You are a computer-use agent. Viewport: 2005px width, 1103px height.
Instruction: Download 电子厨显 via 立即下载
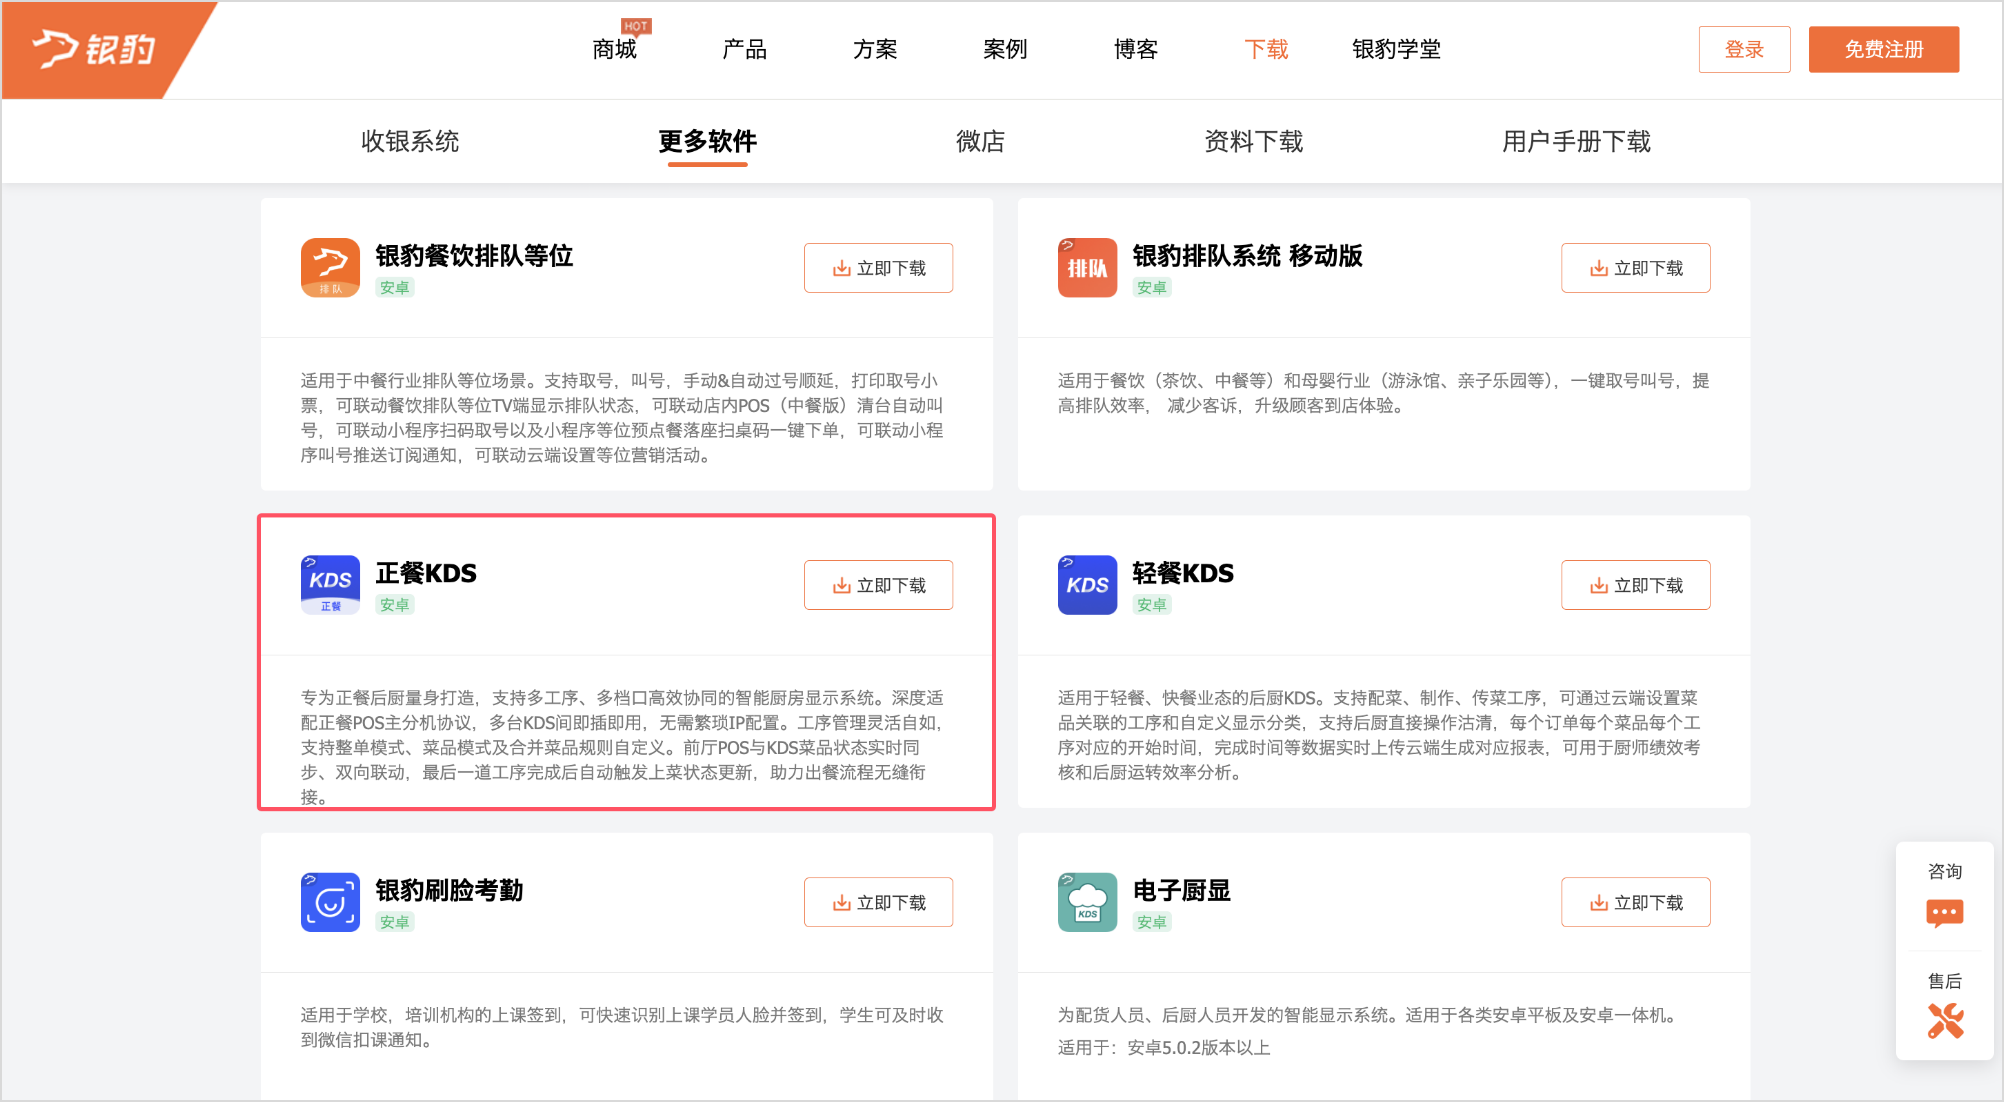point(1635,902)
